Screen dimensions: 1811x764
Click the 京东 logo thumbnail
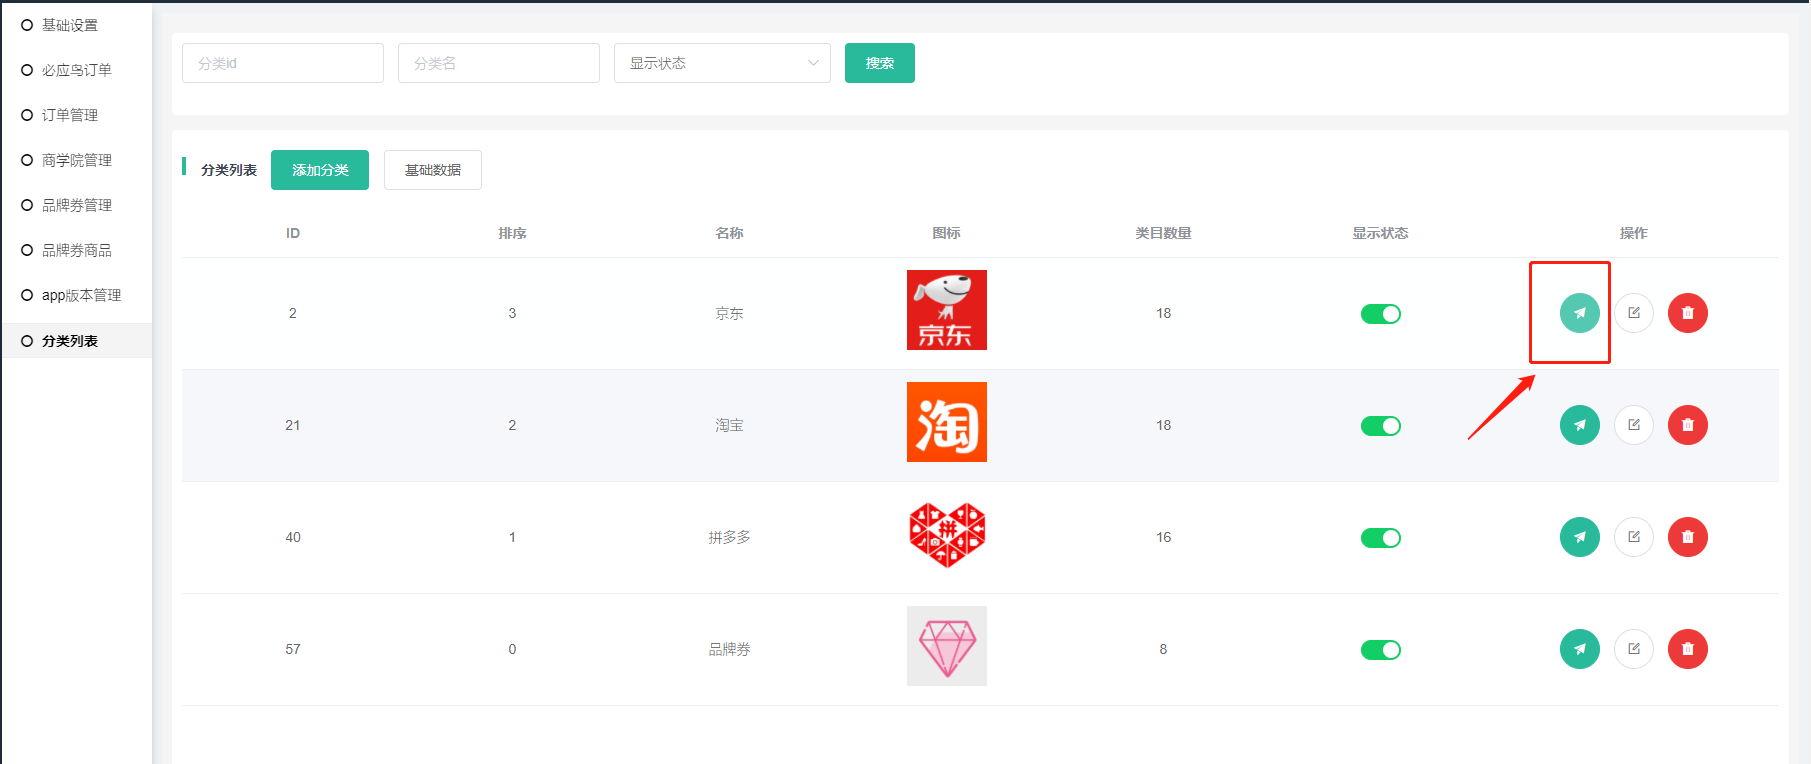coord(946,310)
